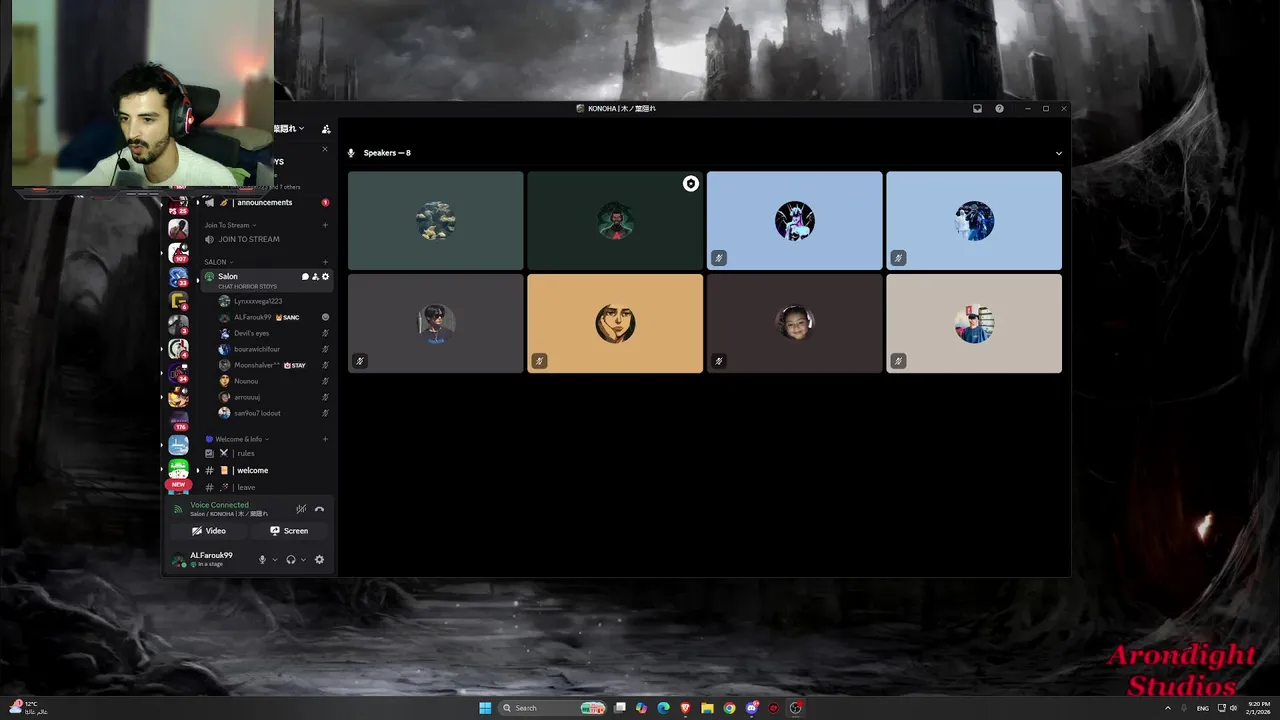Open ENG language switcher in tray

coord(1202,708)
